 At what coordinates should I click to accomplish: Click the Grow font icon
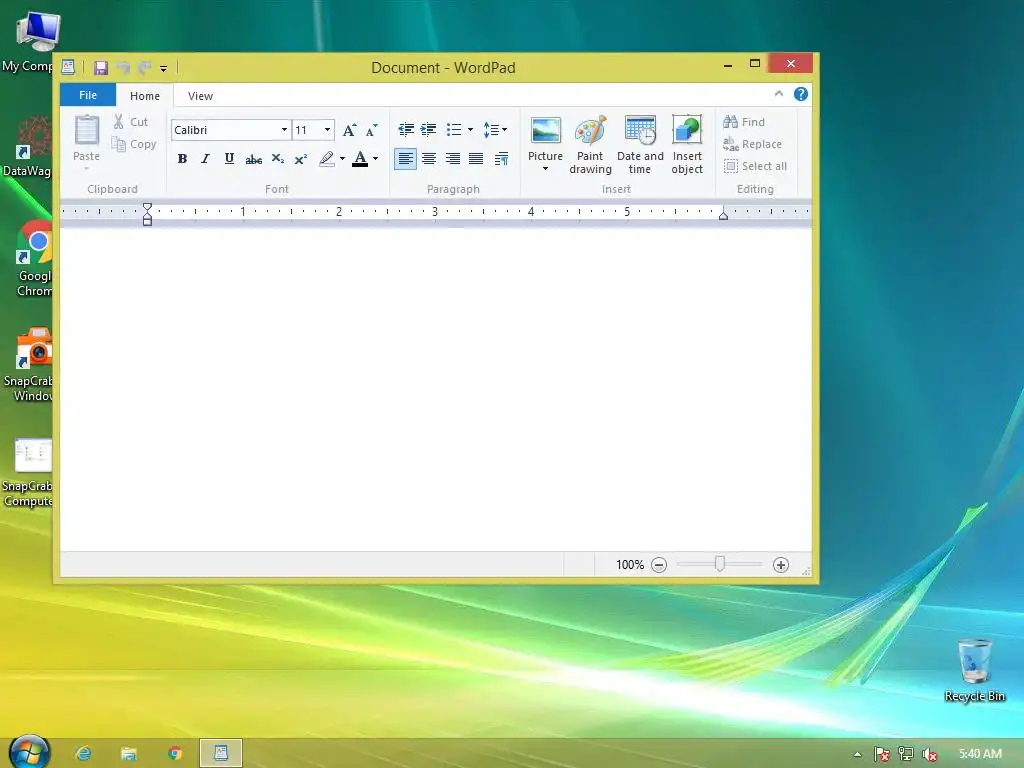click(x=349, y=130)
